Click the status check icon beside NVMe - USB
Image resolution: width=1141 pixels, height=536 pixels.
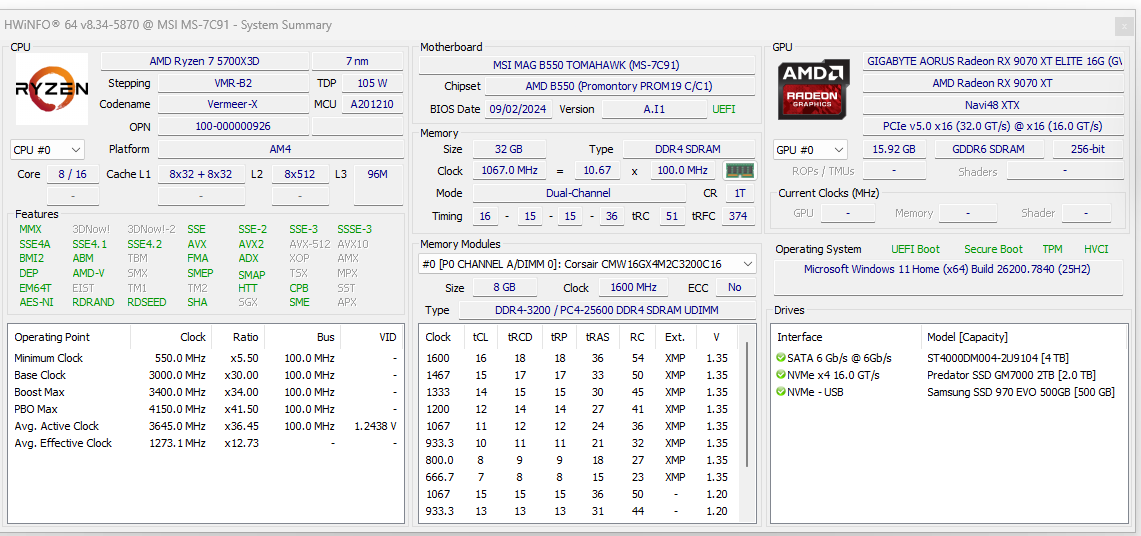pos(782,392)
